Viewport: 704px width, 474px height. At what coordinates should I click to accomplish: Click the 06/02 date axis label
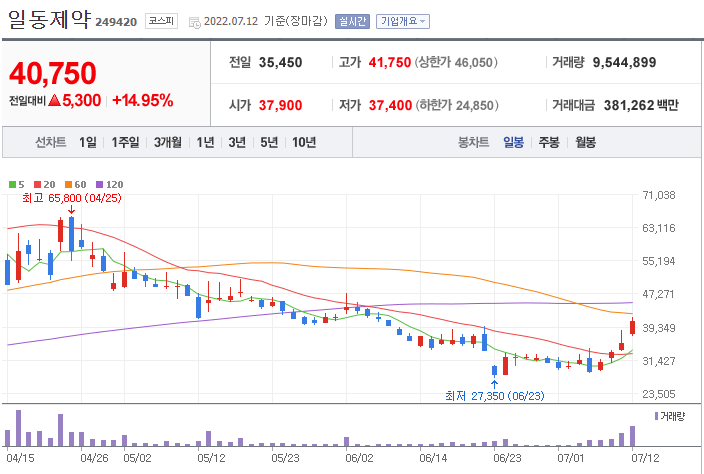coord(359,458)
